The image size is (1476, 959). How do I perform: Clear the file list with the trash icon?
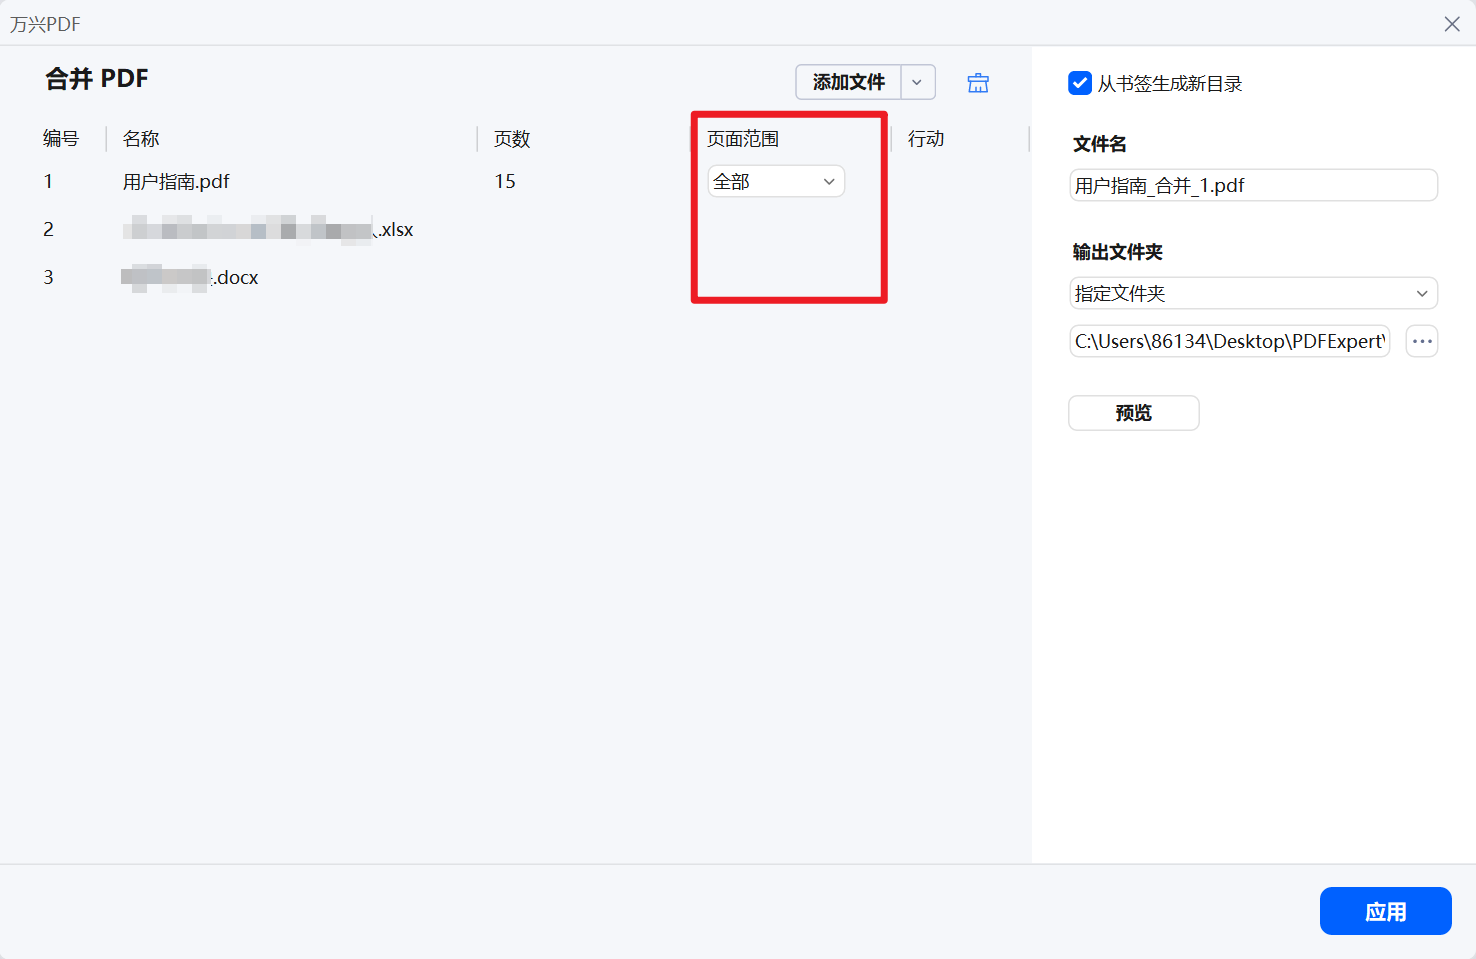tap(977, 82)
